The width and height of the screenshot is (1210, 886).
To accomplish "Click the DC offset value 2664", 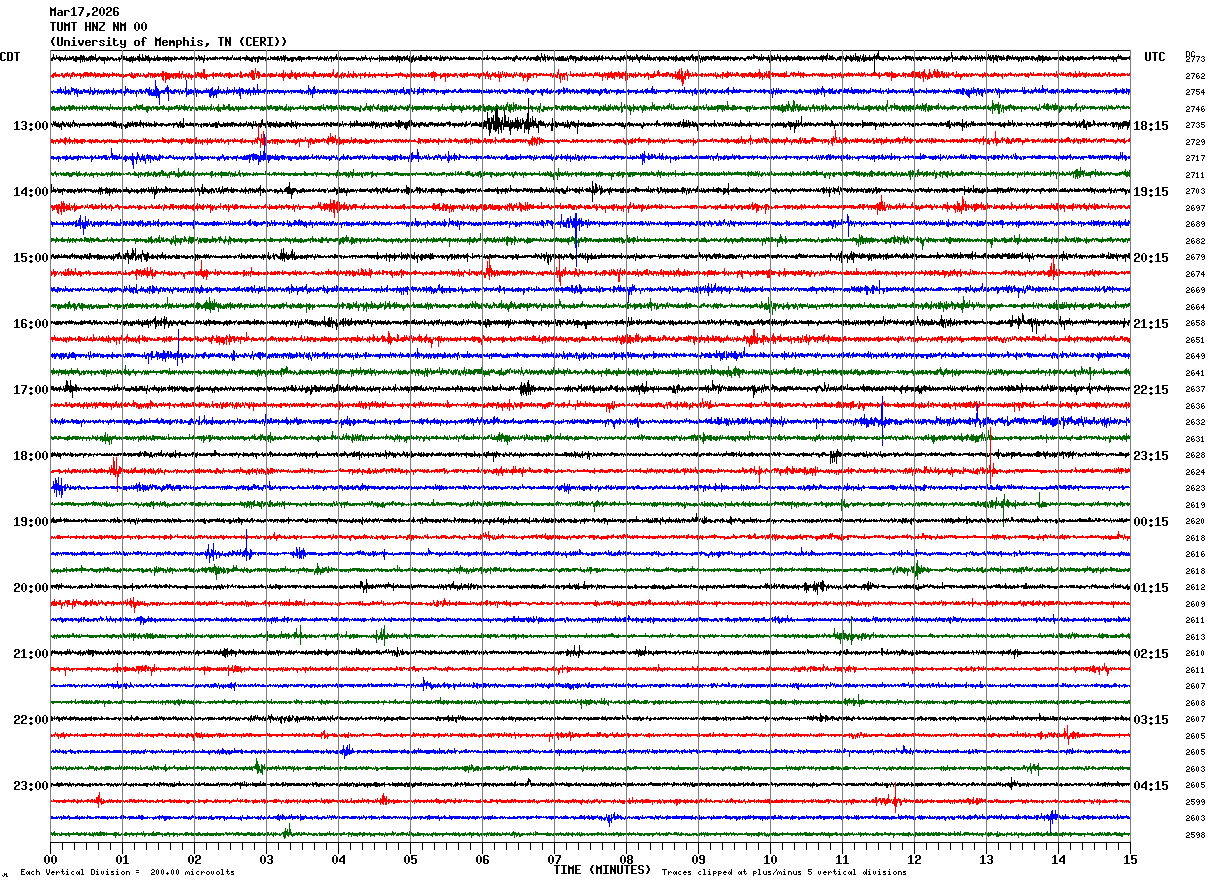I will tap(1195, 307).
